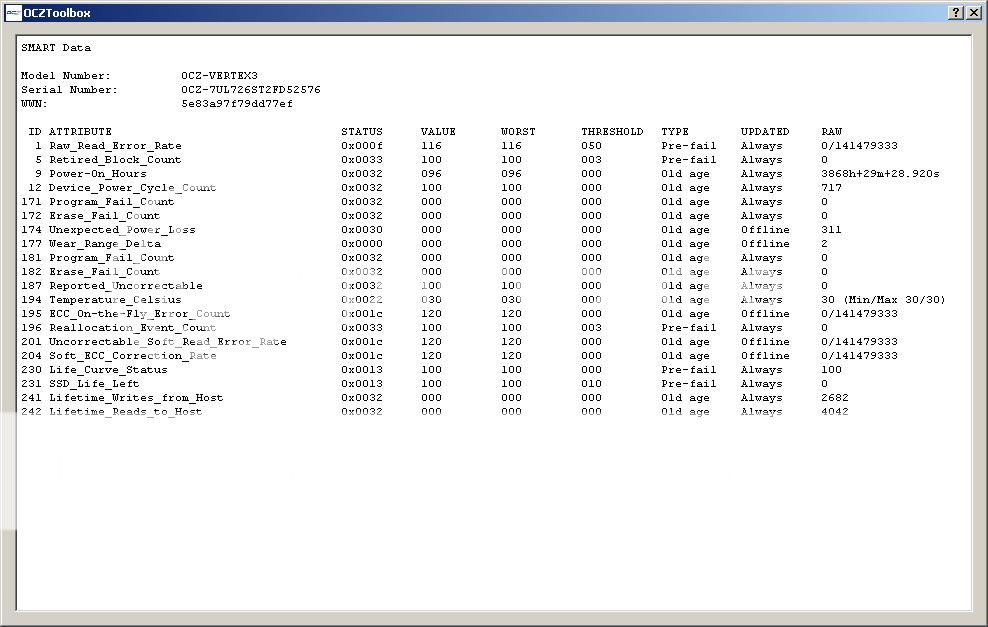Image resolution: width=988 pixels, height=627 pixels.
Task: Select the "Model Number:" label
Action: pos(66,76)
